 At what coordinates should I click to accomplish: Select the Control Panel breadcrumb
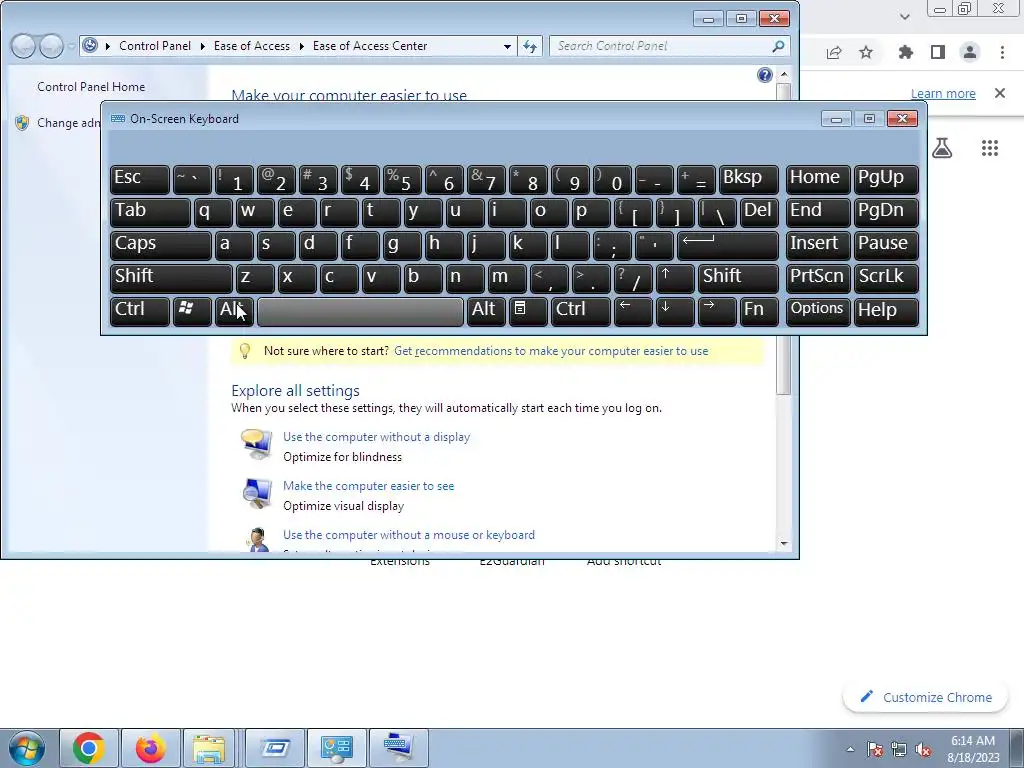[x=155, y=46]
